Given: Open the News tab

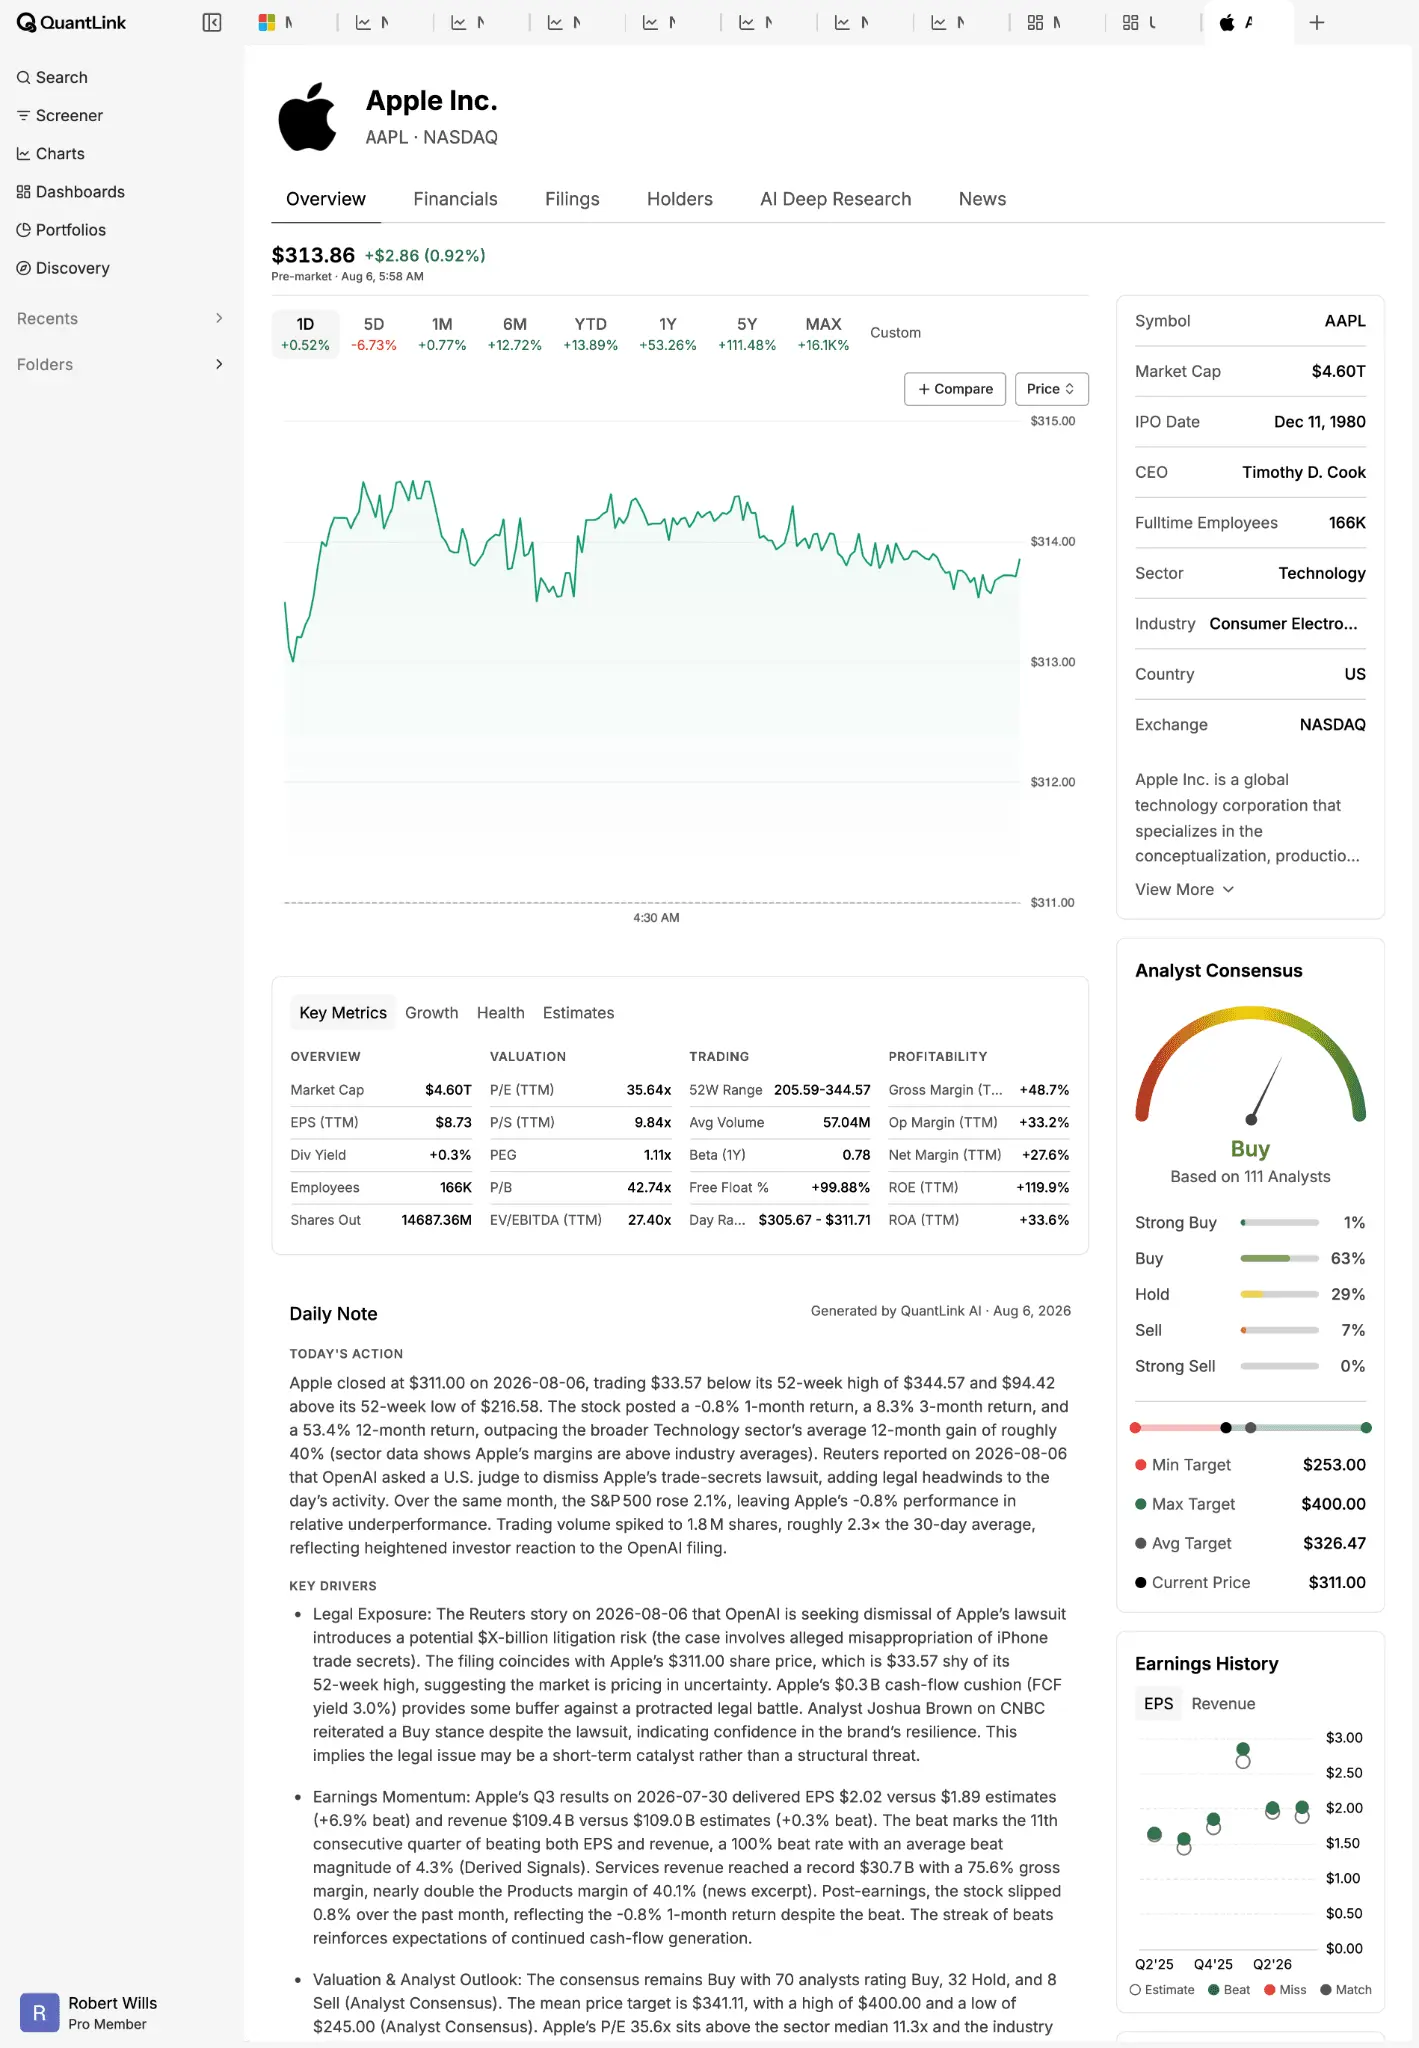Looking at the screenshot, I should (x=982, y=199).
